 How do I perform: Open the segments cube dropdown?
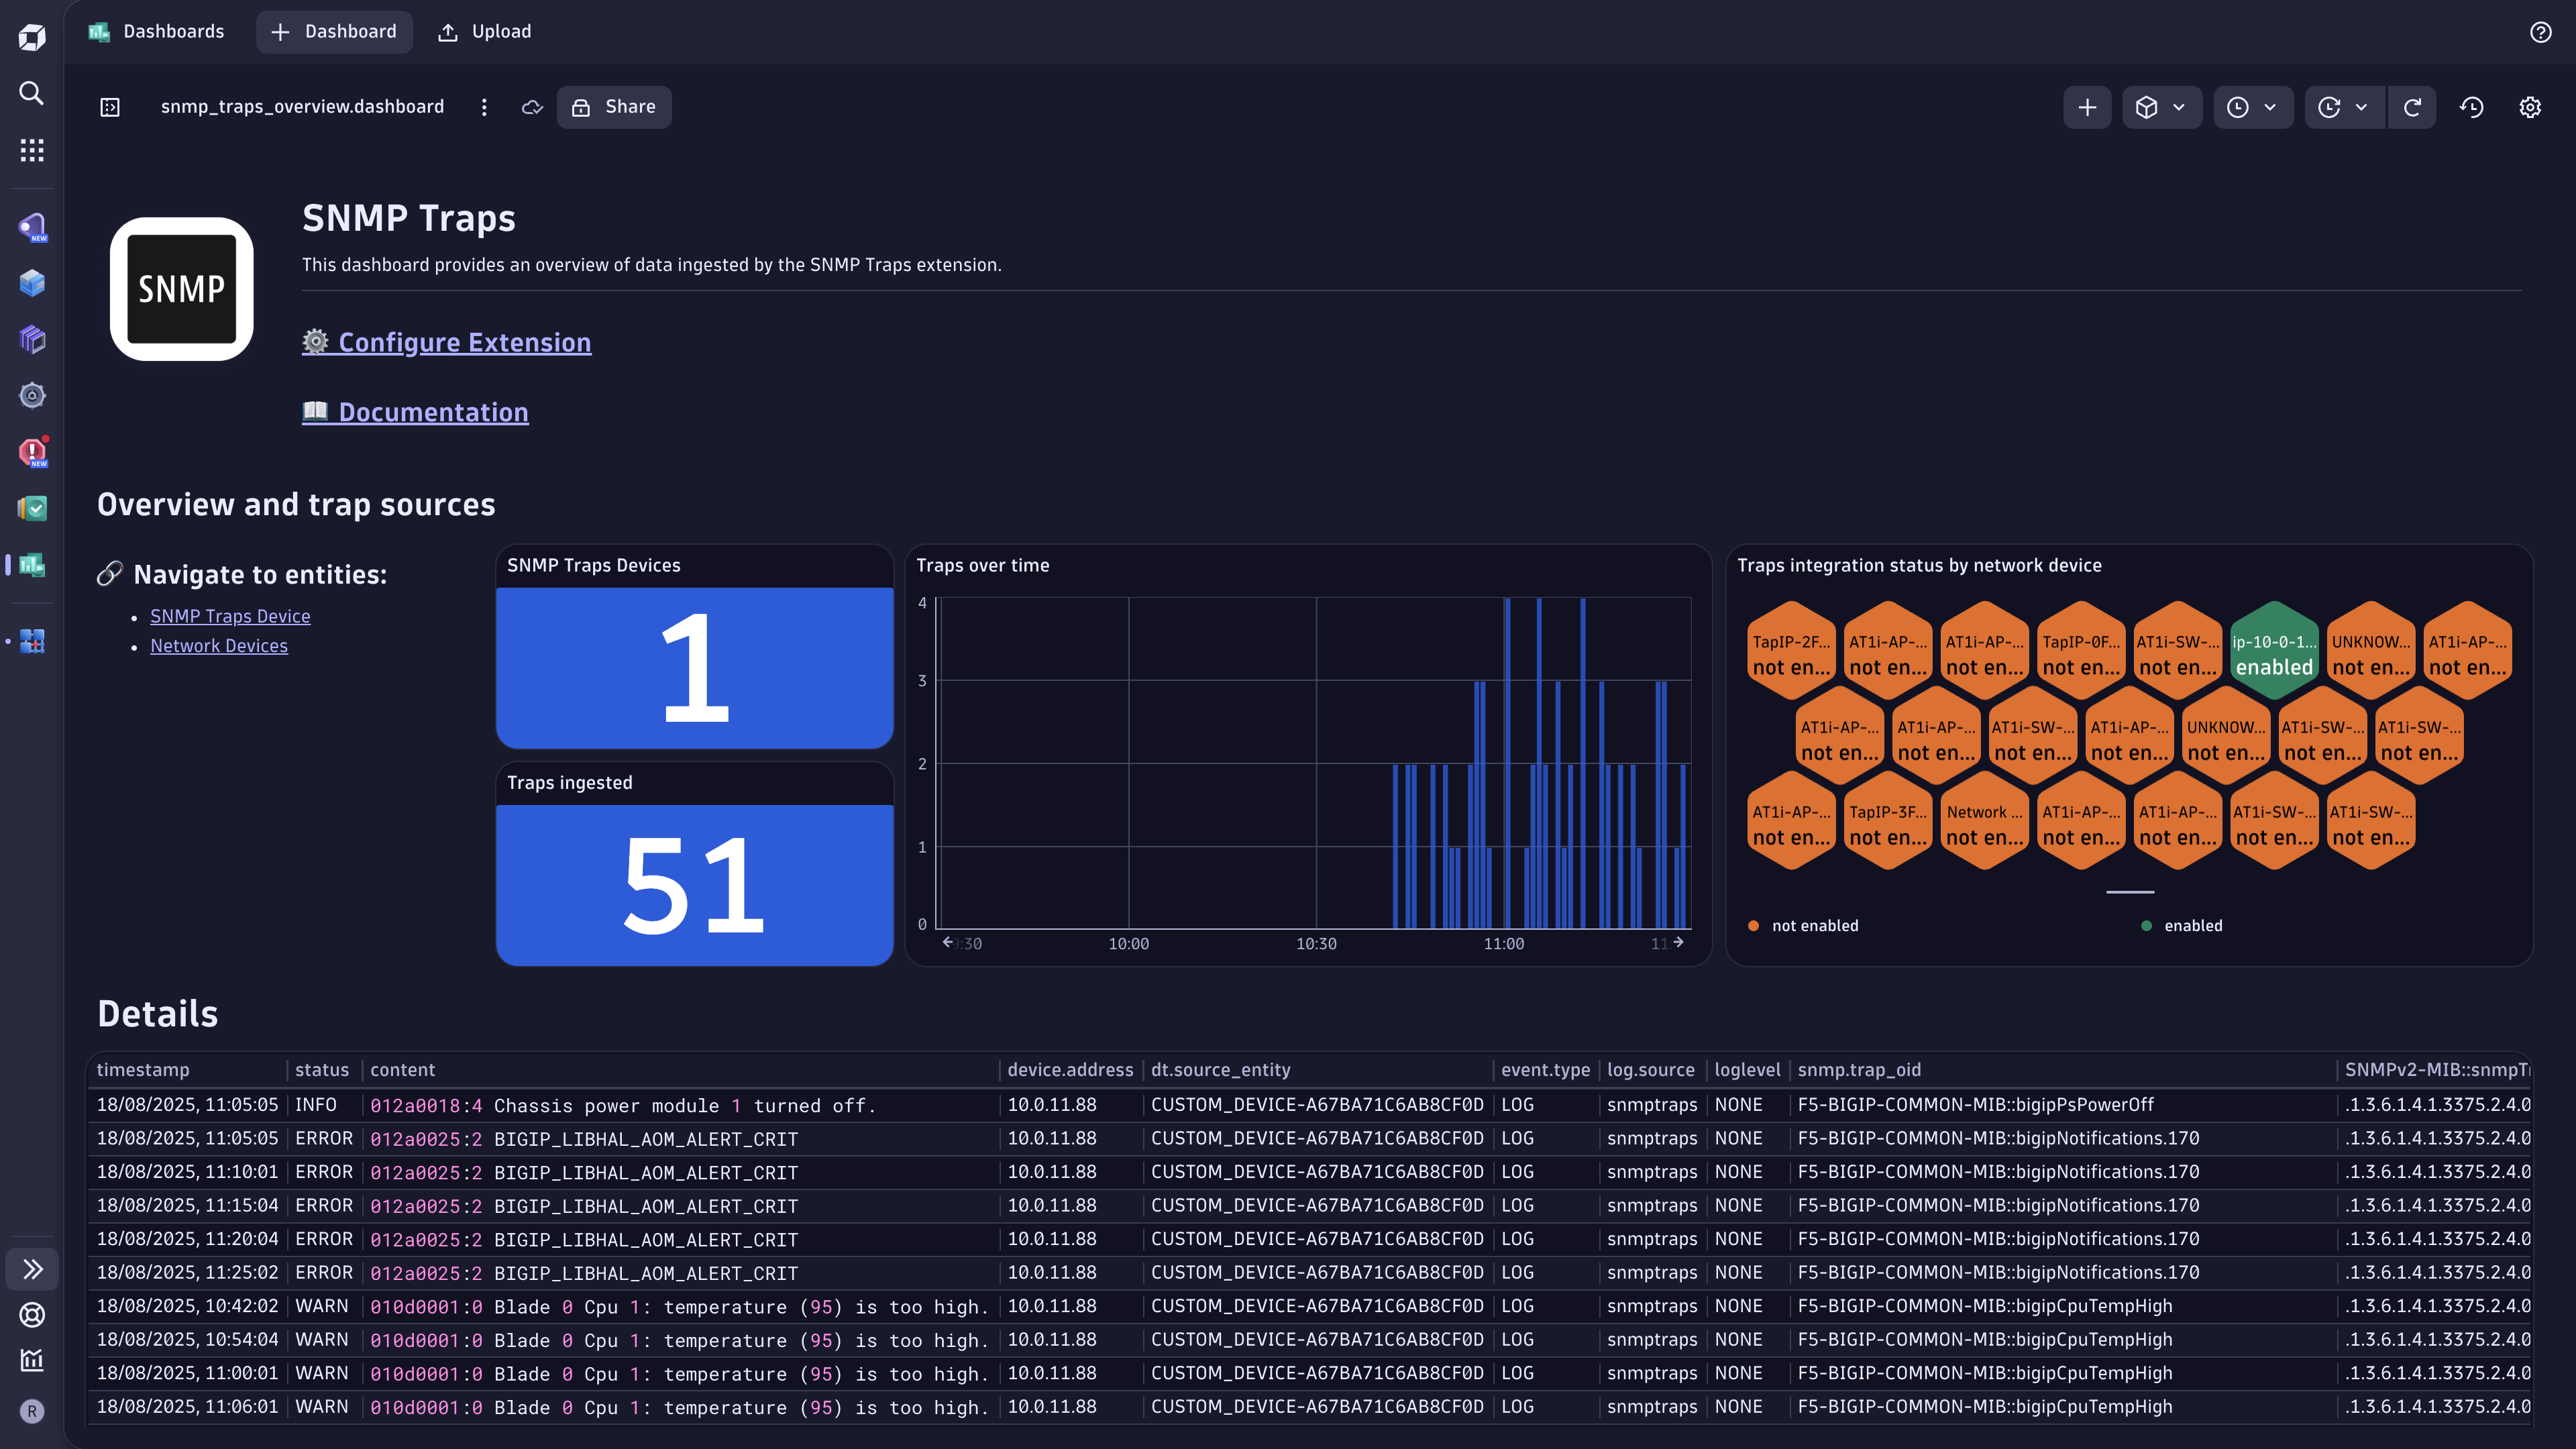coord(2161,107)
